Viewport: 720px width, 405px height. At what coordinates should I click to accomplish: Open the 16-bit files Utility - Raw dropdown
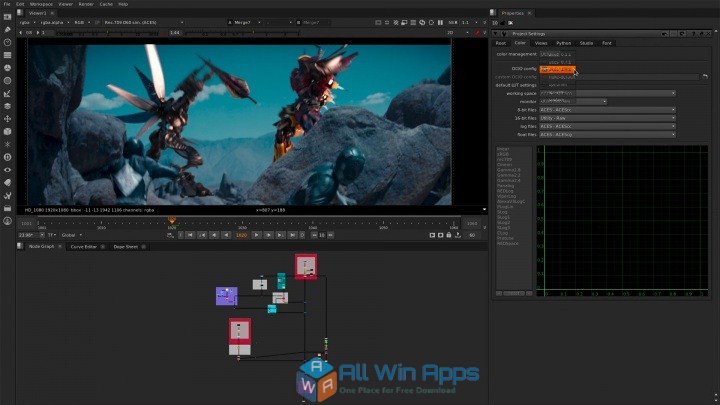coord(608,118)
